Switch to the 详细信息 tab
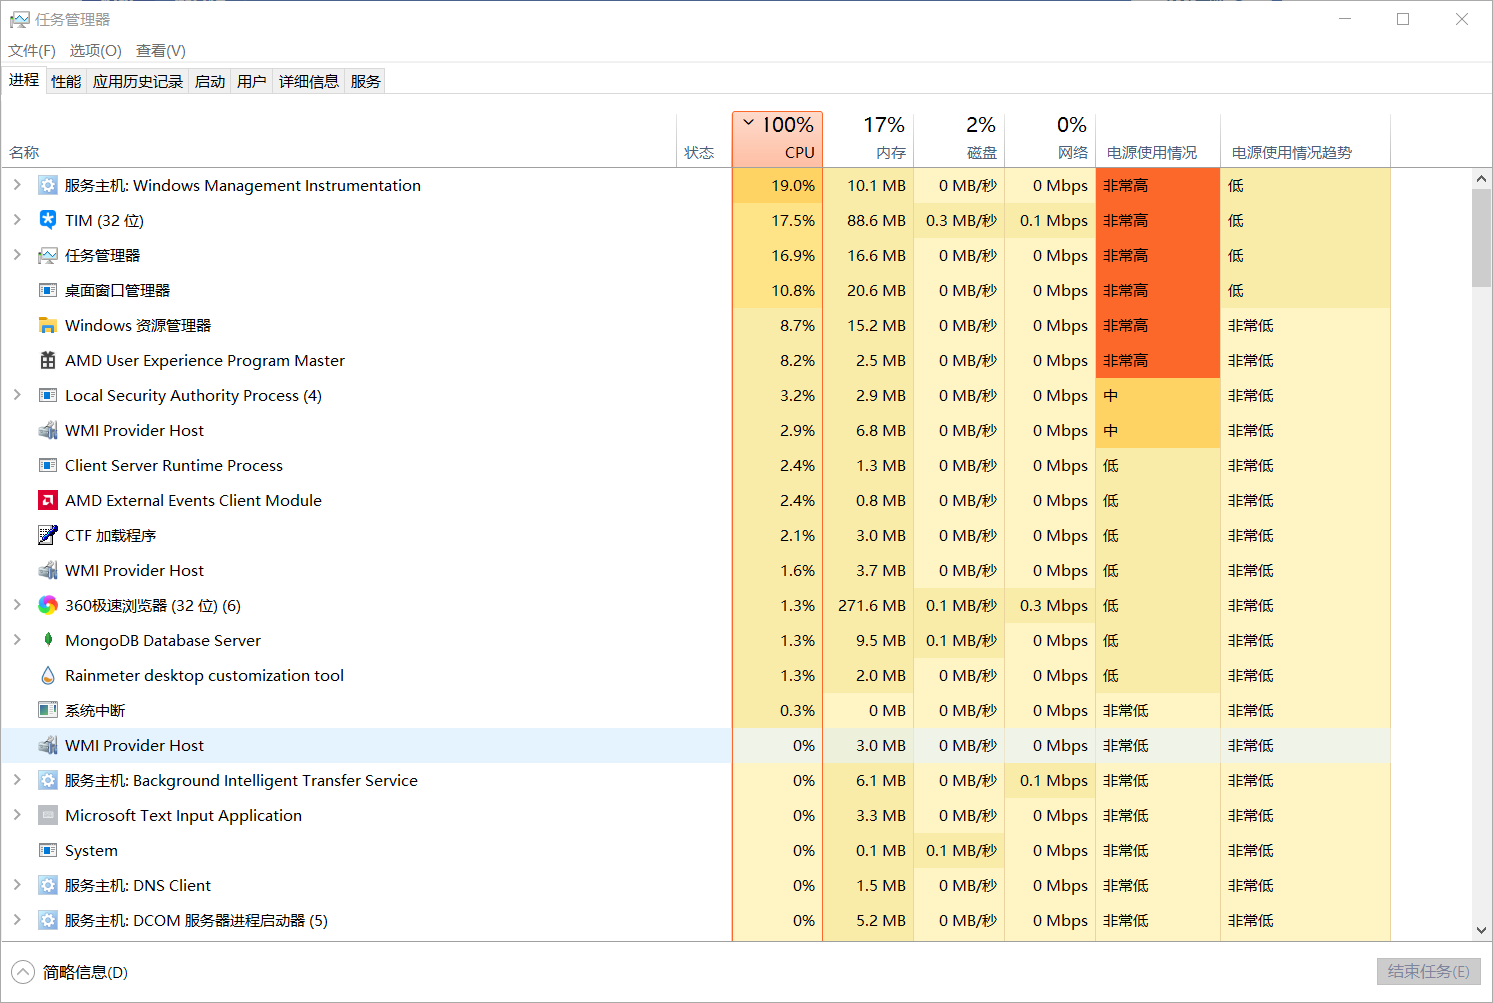1493x1003 pixels. pos(309,81)
